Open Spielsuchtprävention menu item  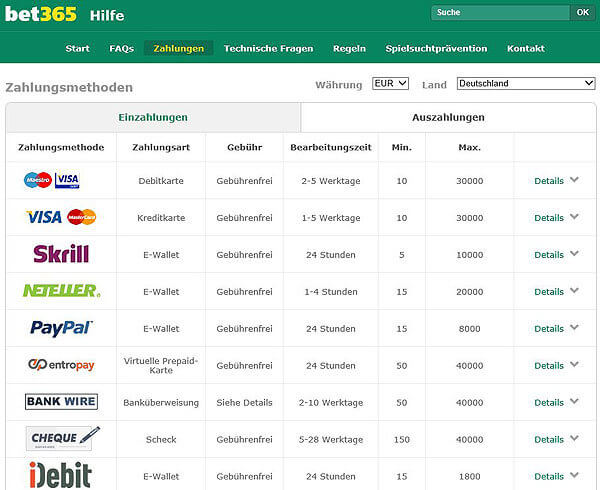tap(437, 49)
